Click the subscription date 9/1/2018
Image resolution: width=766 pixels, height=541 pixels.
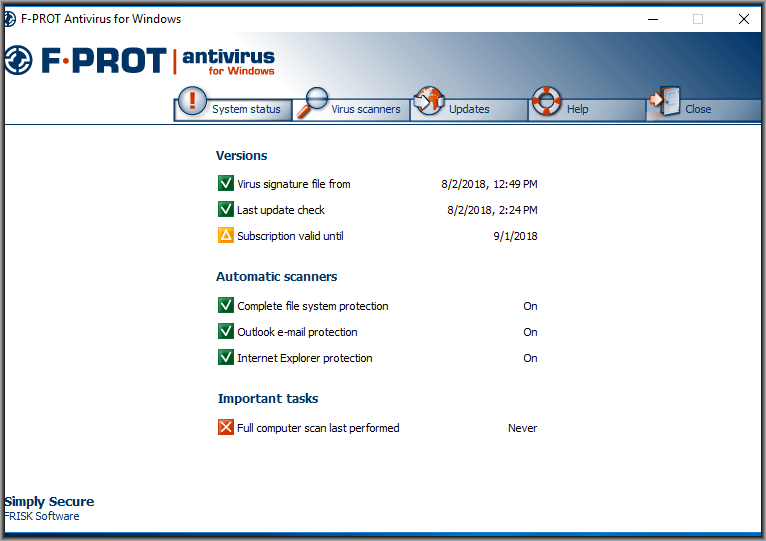tap(515, 236)
